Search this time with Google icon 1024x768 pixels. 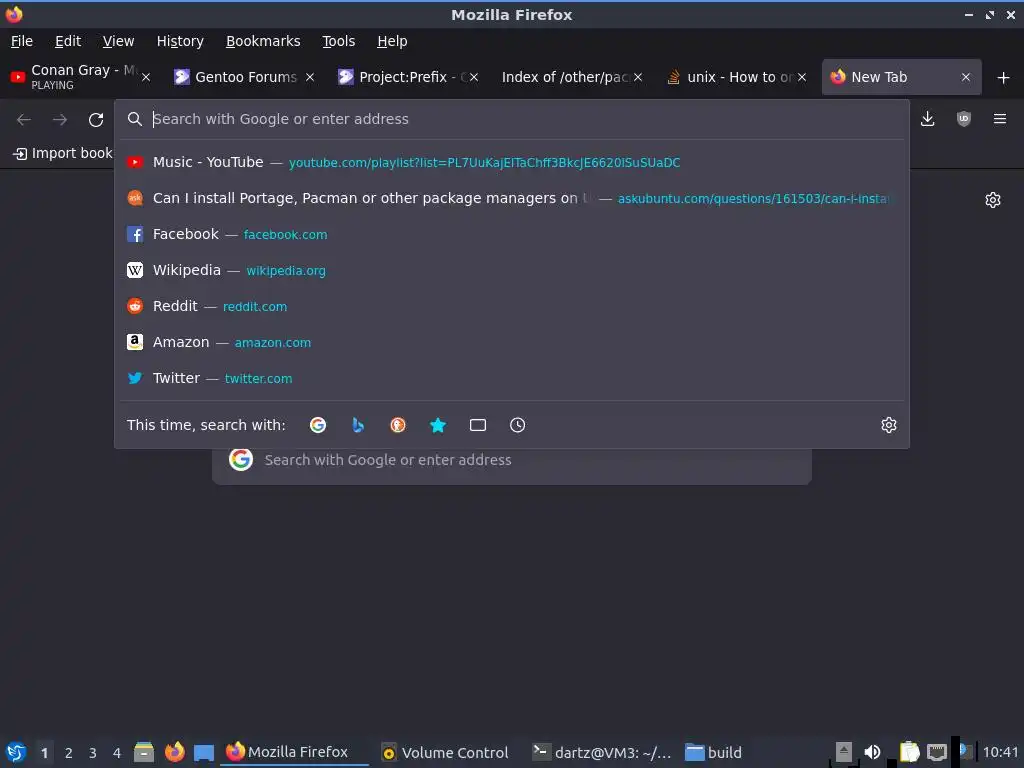[318, 425]
